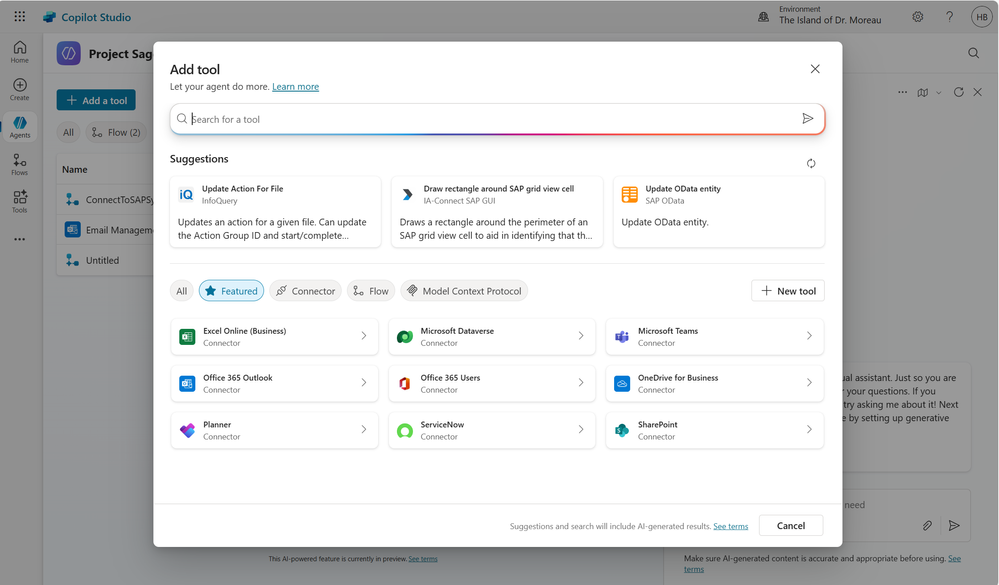Open Draw rectangle around SAP grid suggestion
This screenshot has height=585, width=999.
[x=497, y=212]
